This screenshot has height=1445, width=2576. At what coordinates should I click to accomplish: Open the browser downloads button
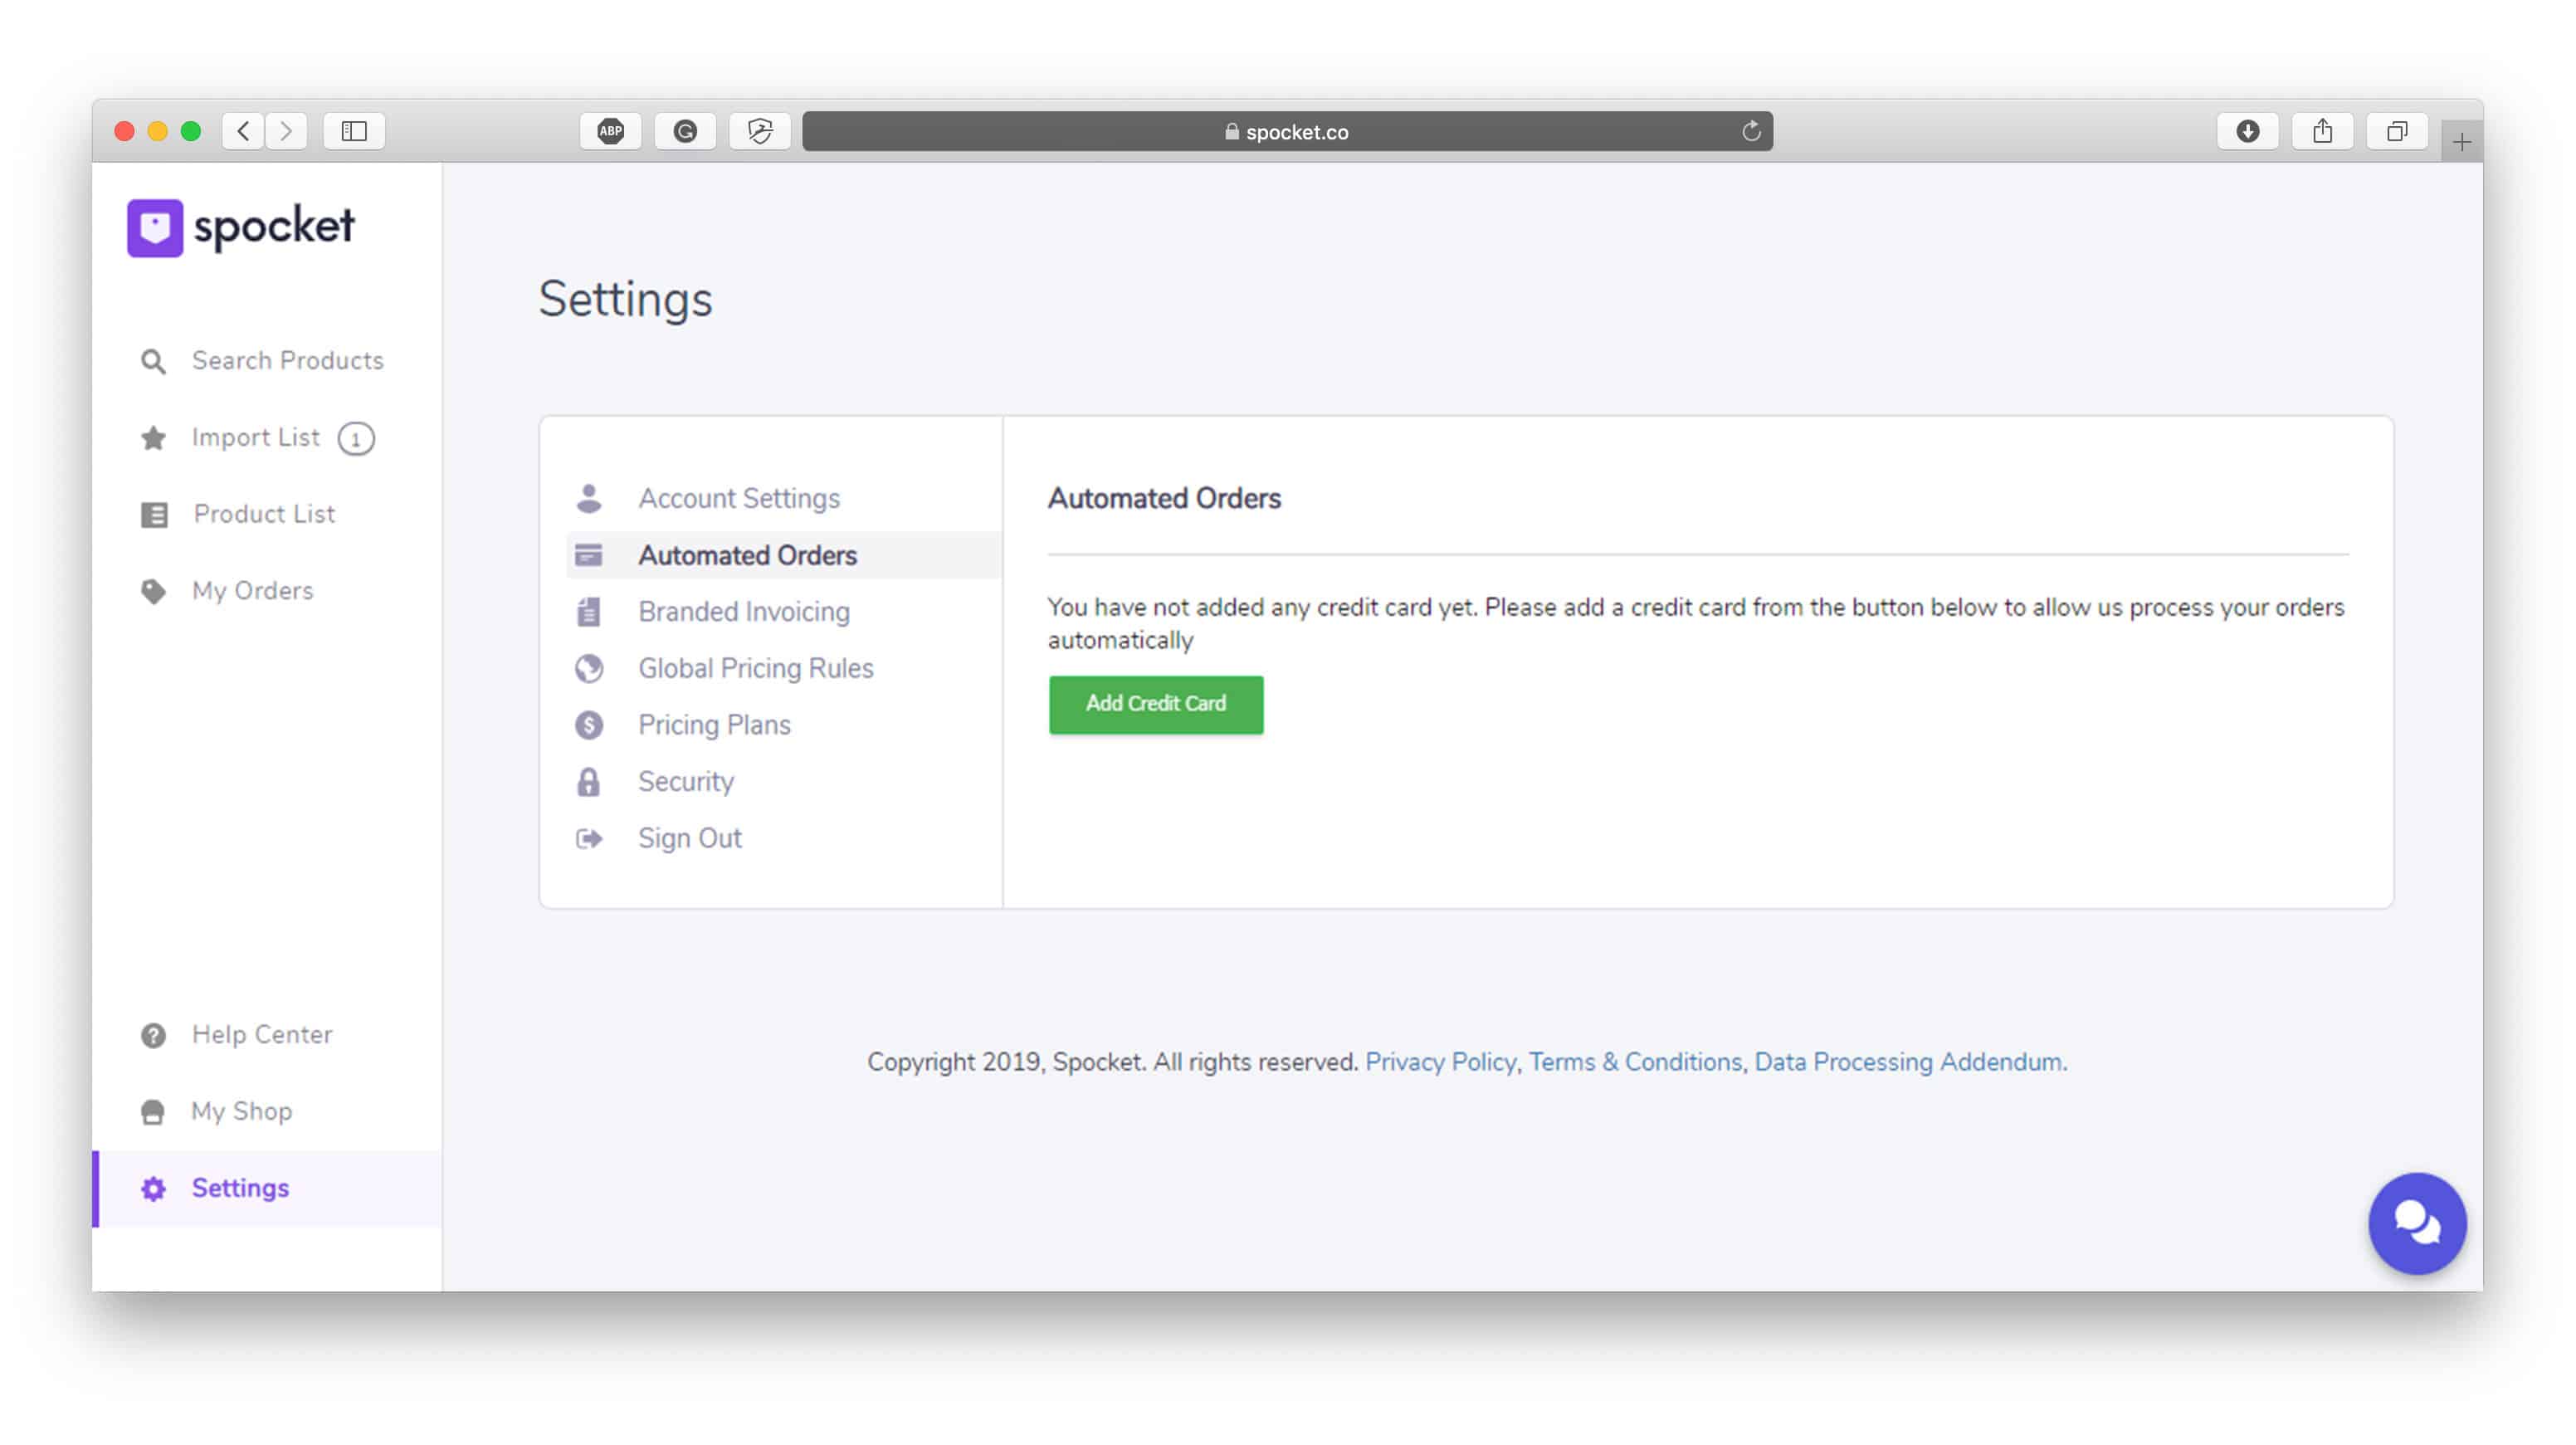click(x=2248, y=131)
